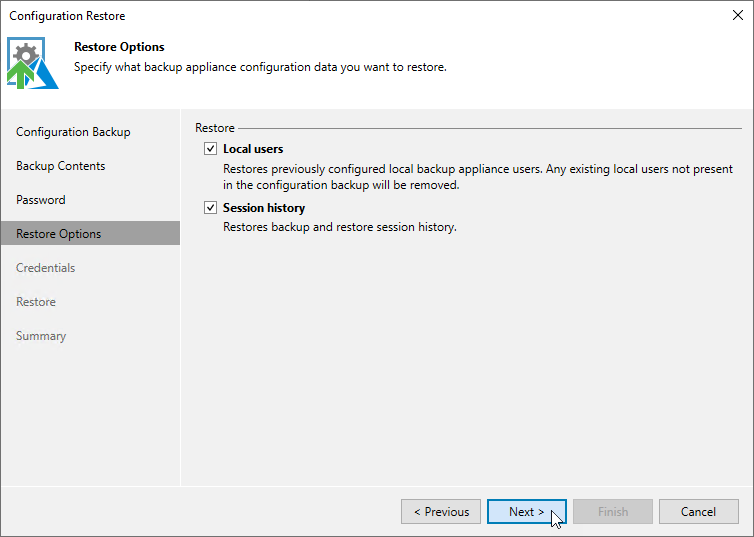The height and width of the screenshot is (537, 754).
Task: Click the Restore step in sidebar
Action: click(x=36, y=302)
